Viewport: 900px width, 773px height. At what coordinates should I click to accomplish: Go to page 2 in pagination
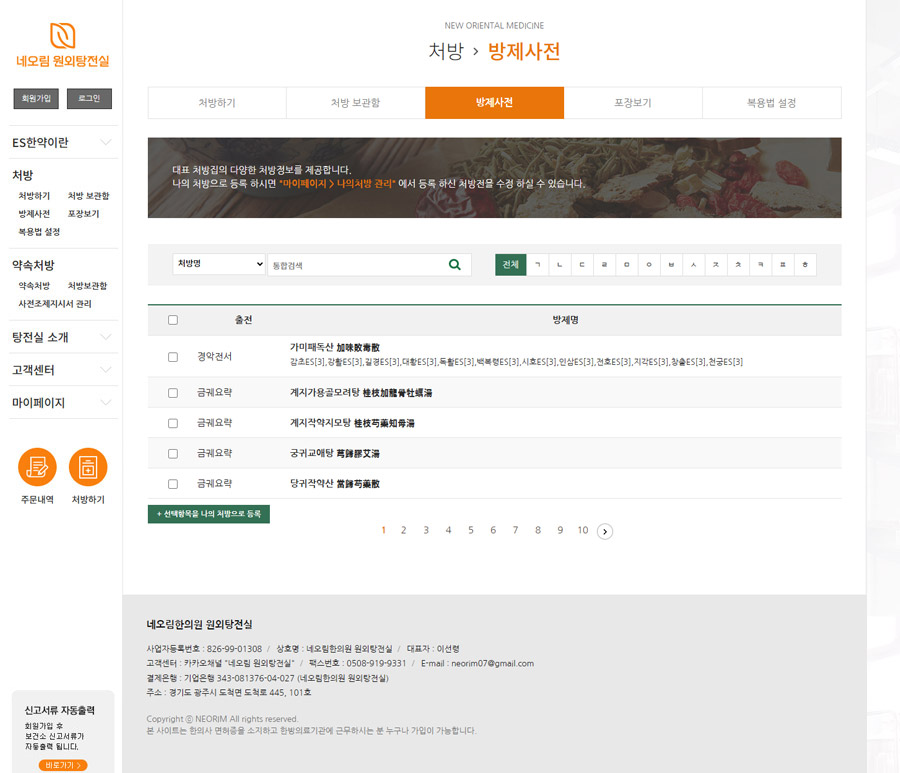(x=404, y=530)
